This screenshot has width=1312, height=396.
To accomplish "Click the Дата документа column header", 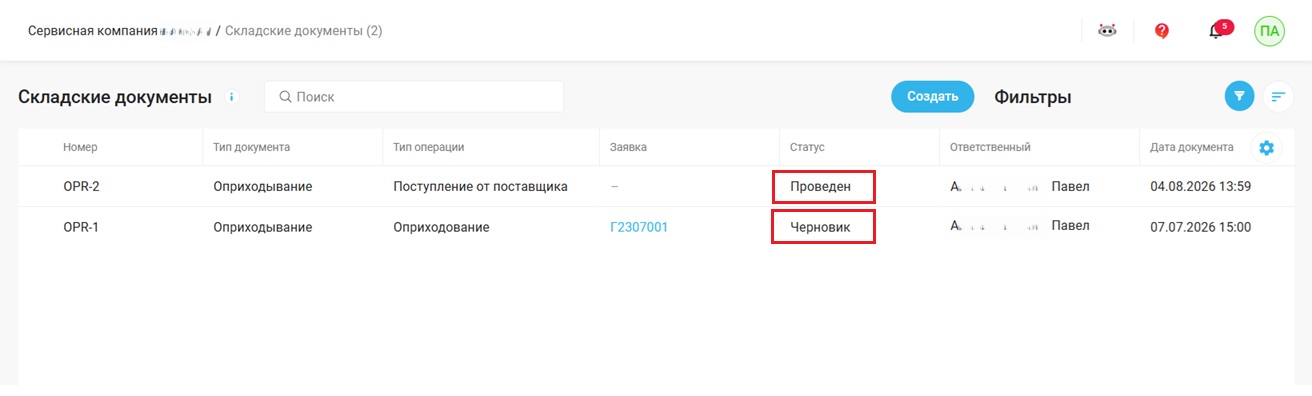I will pyautogui.click(x=1191, y=147).
